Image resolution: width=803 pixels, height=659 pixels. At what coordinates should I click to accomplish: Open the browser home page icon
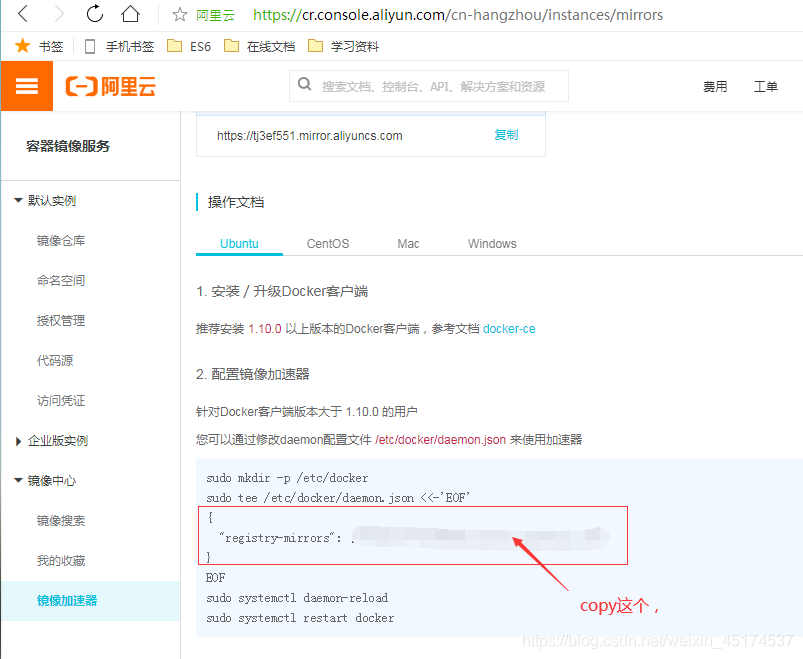pos(130,14)
